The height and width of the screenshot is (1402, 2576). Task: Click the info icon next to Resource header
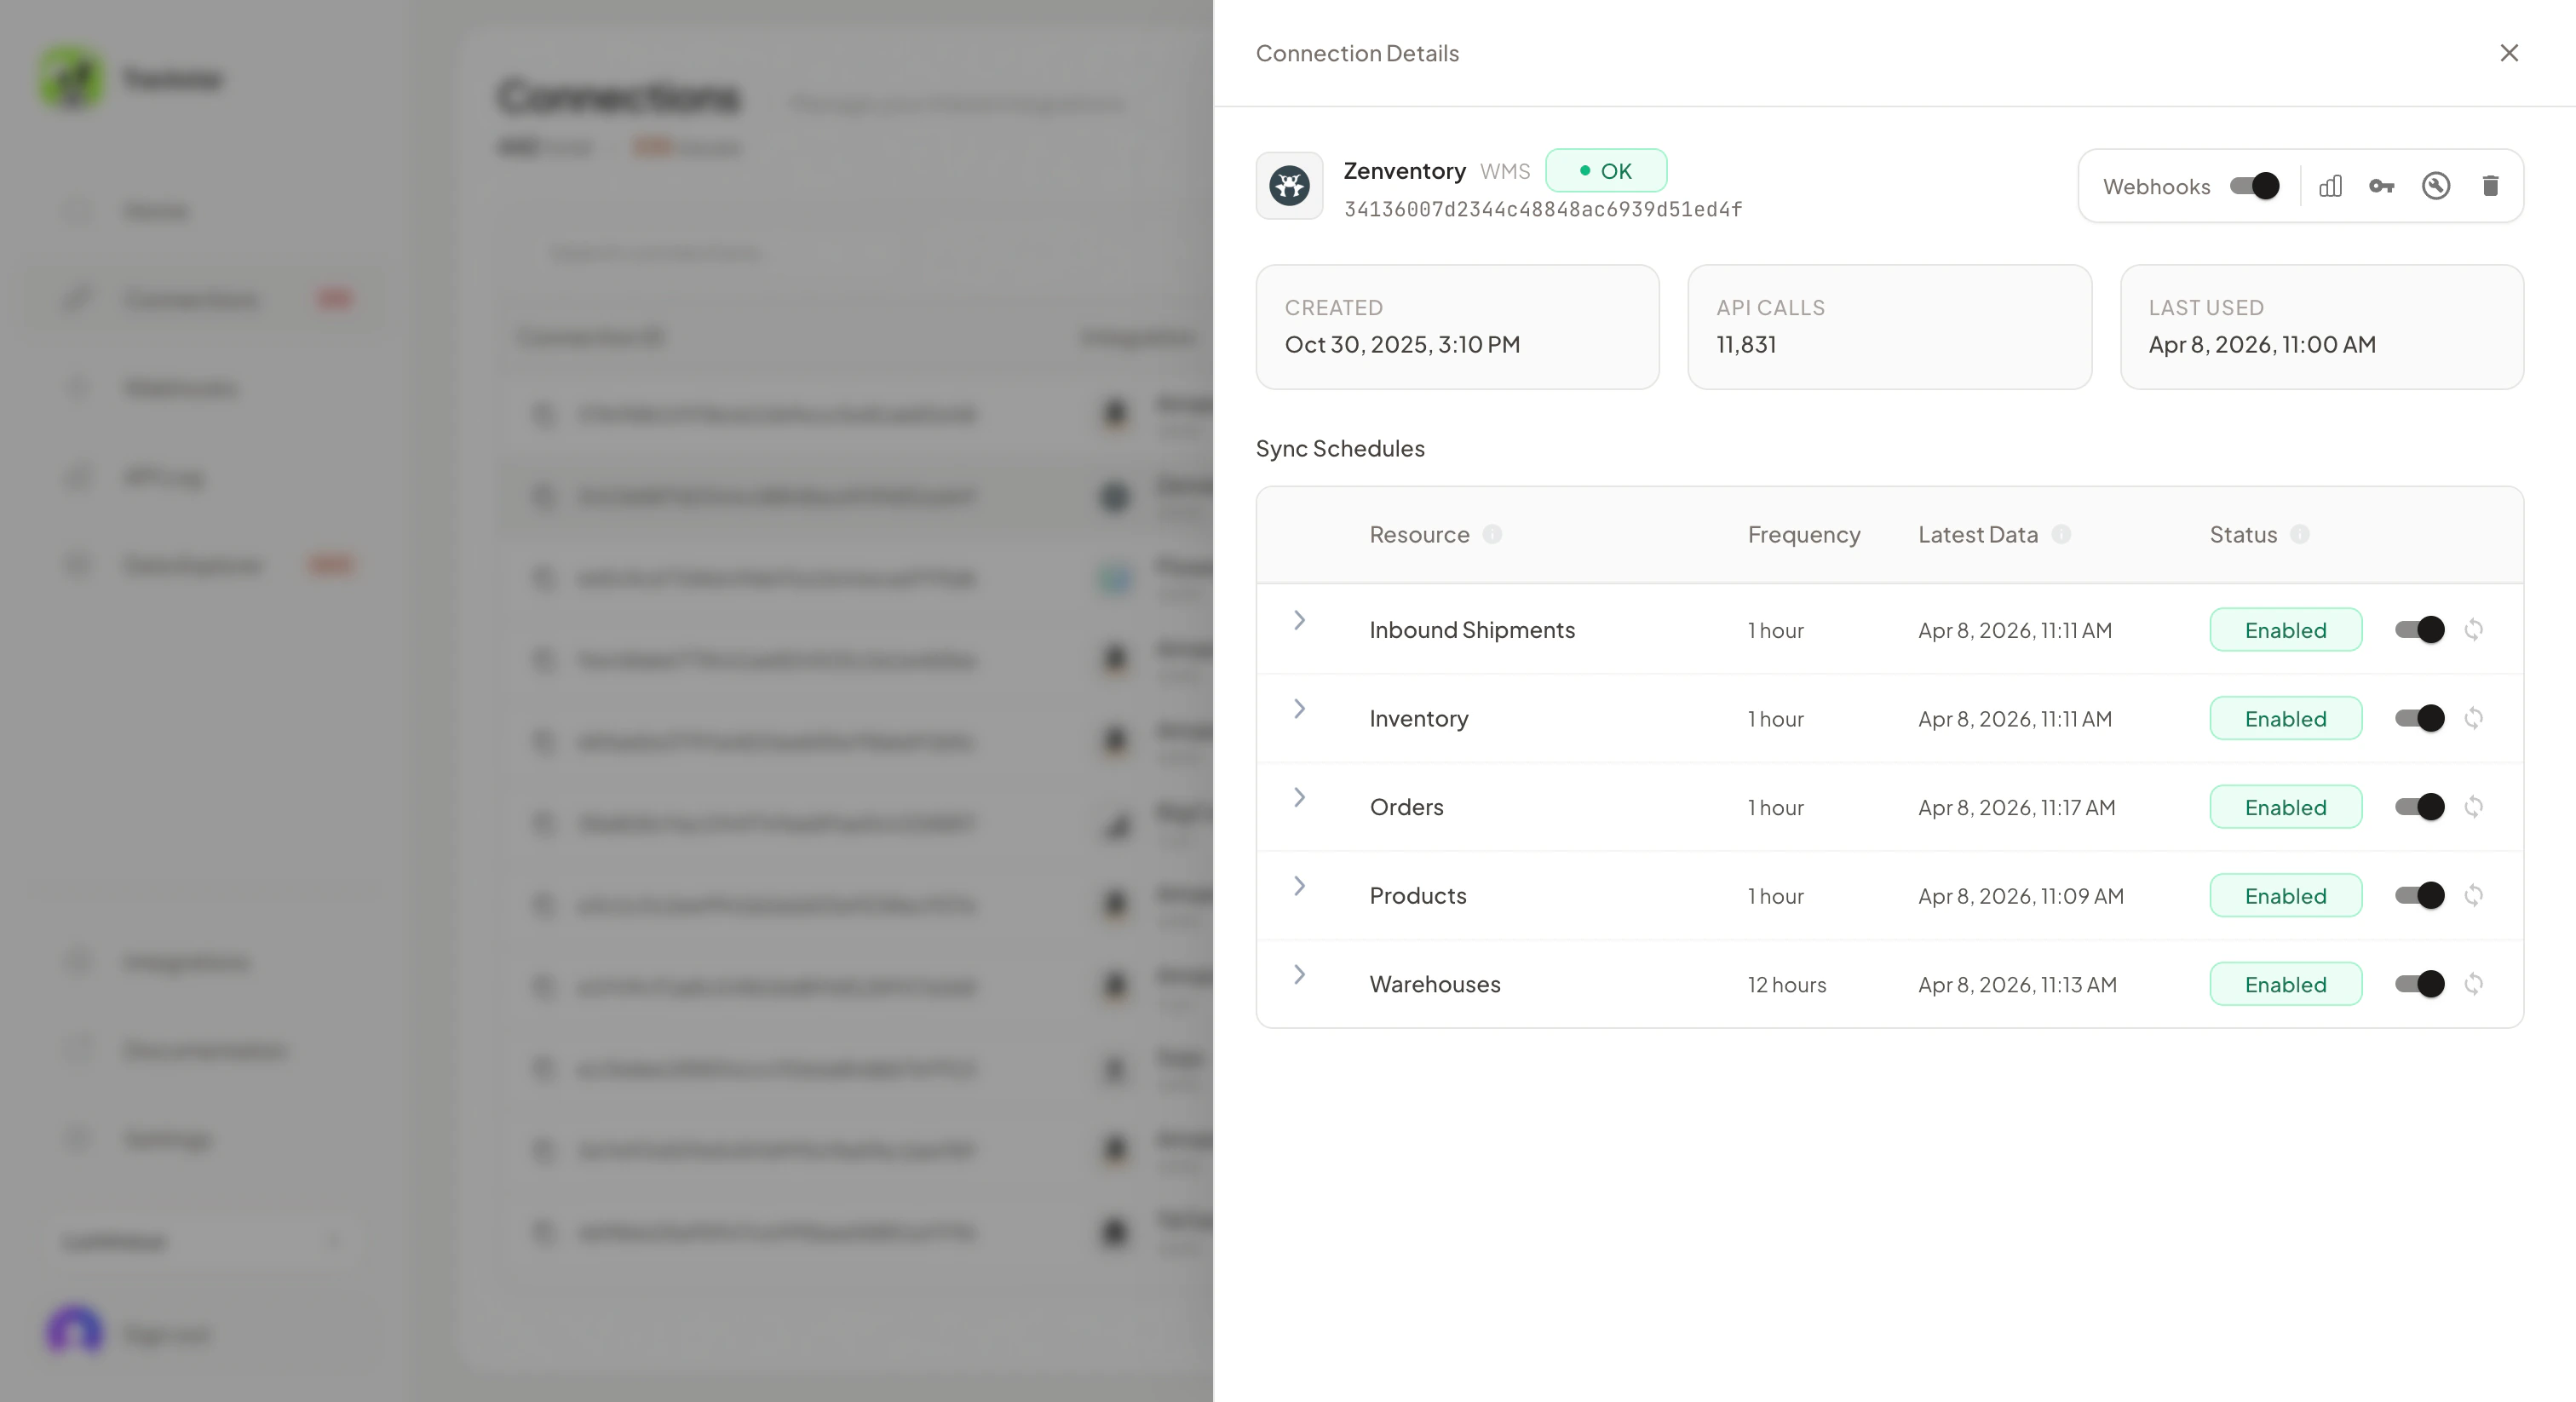1492,535
